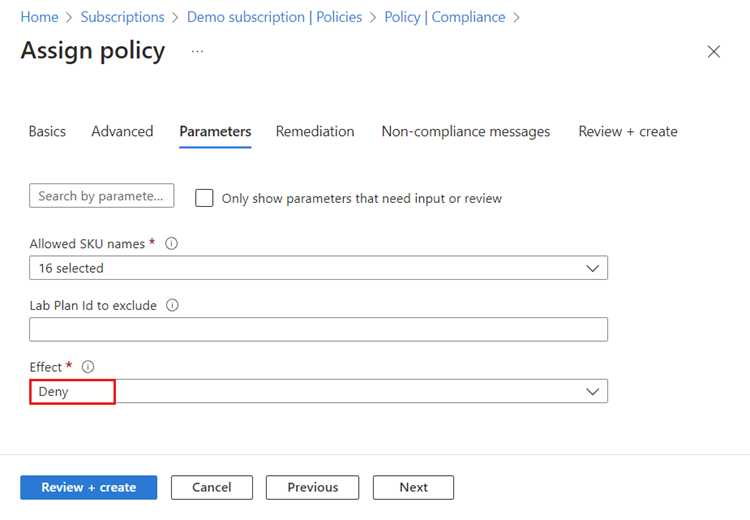Close the Assign policy pane

714,52
